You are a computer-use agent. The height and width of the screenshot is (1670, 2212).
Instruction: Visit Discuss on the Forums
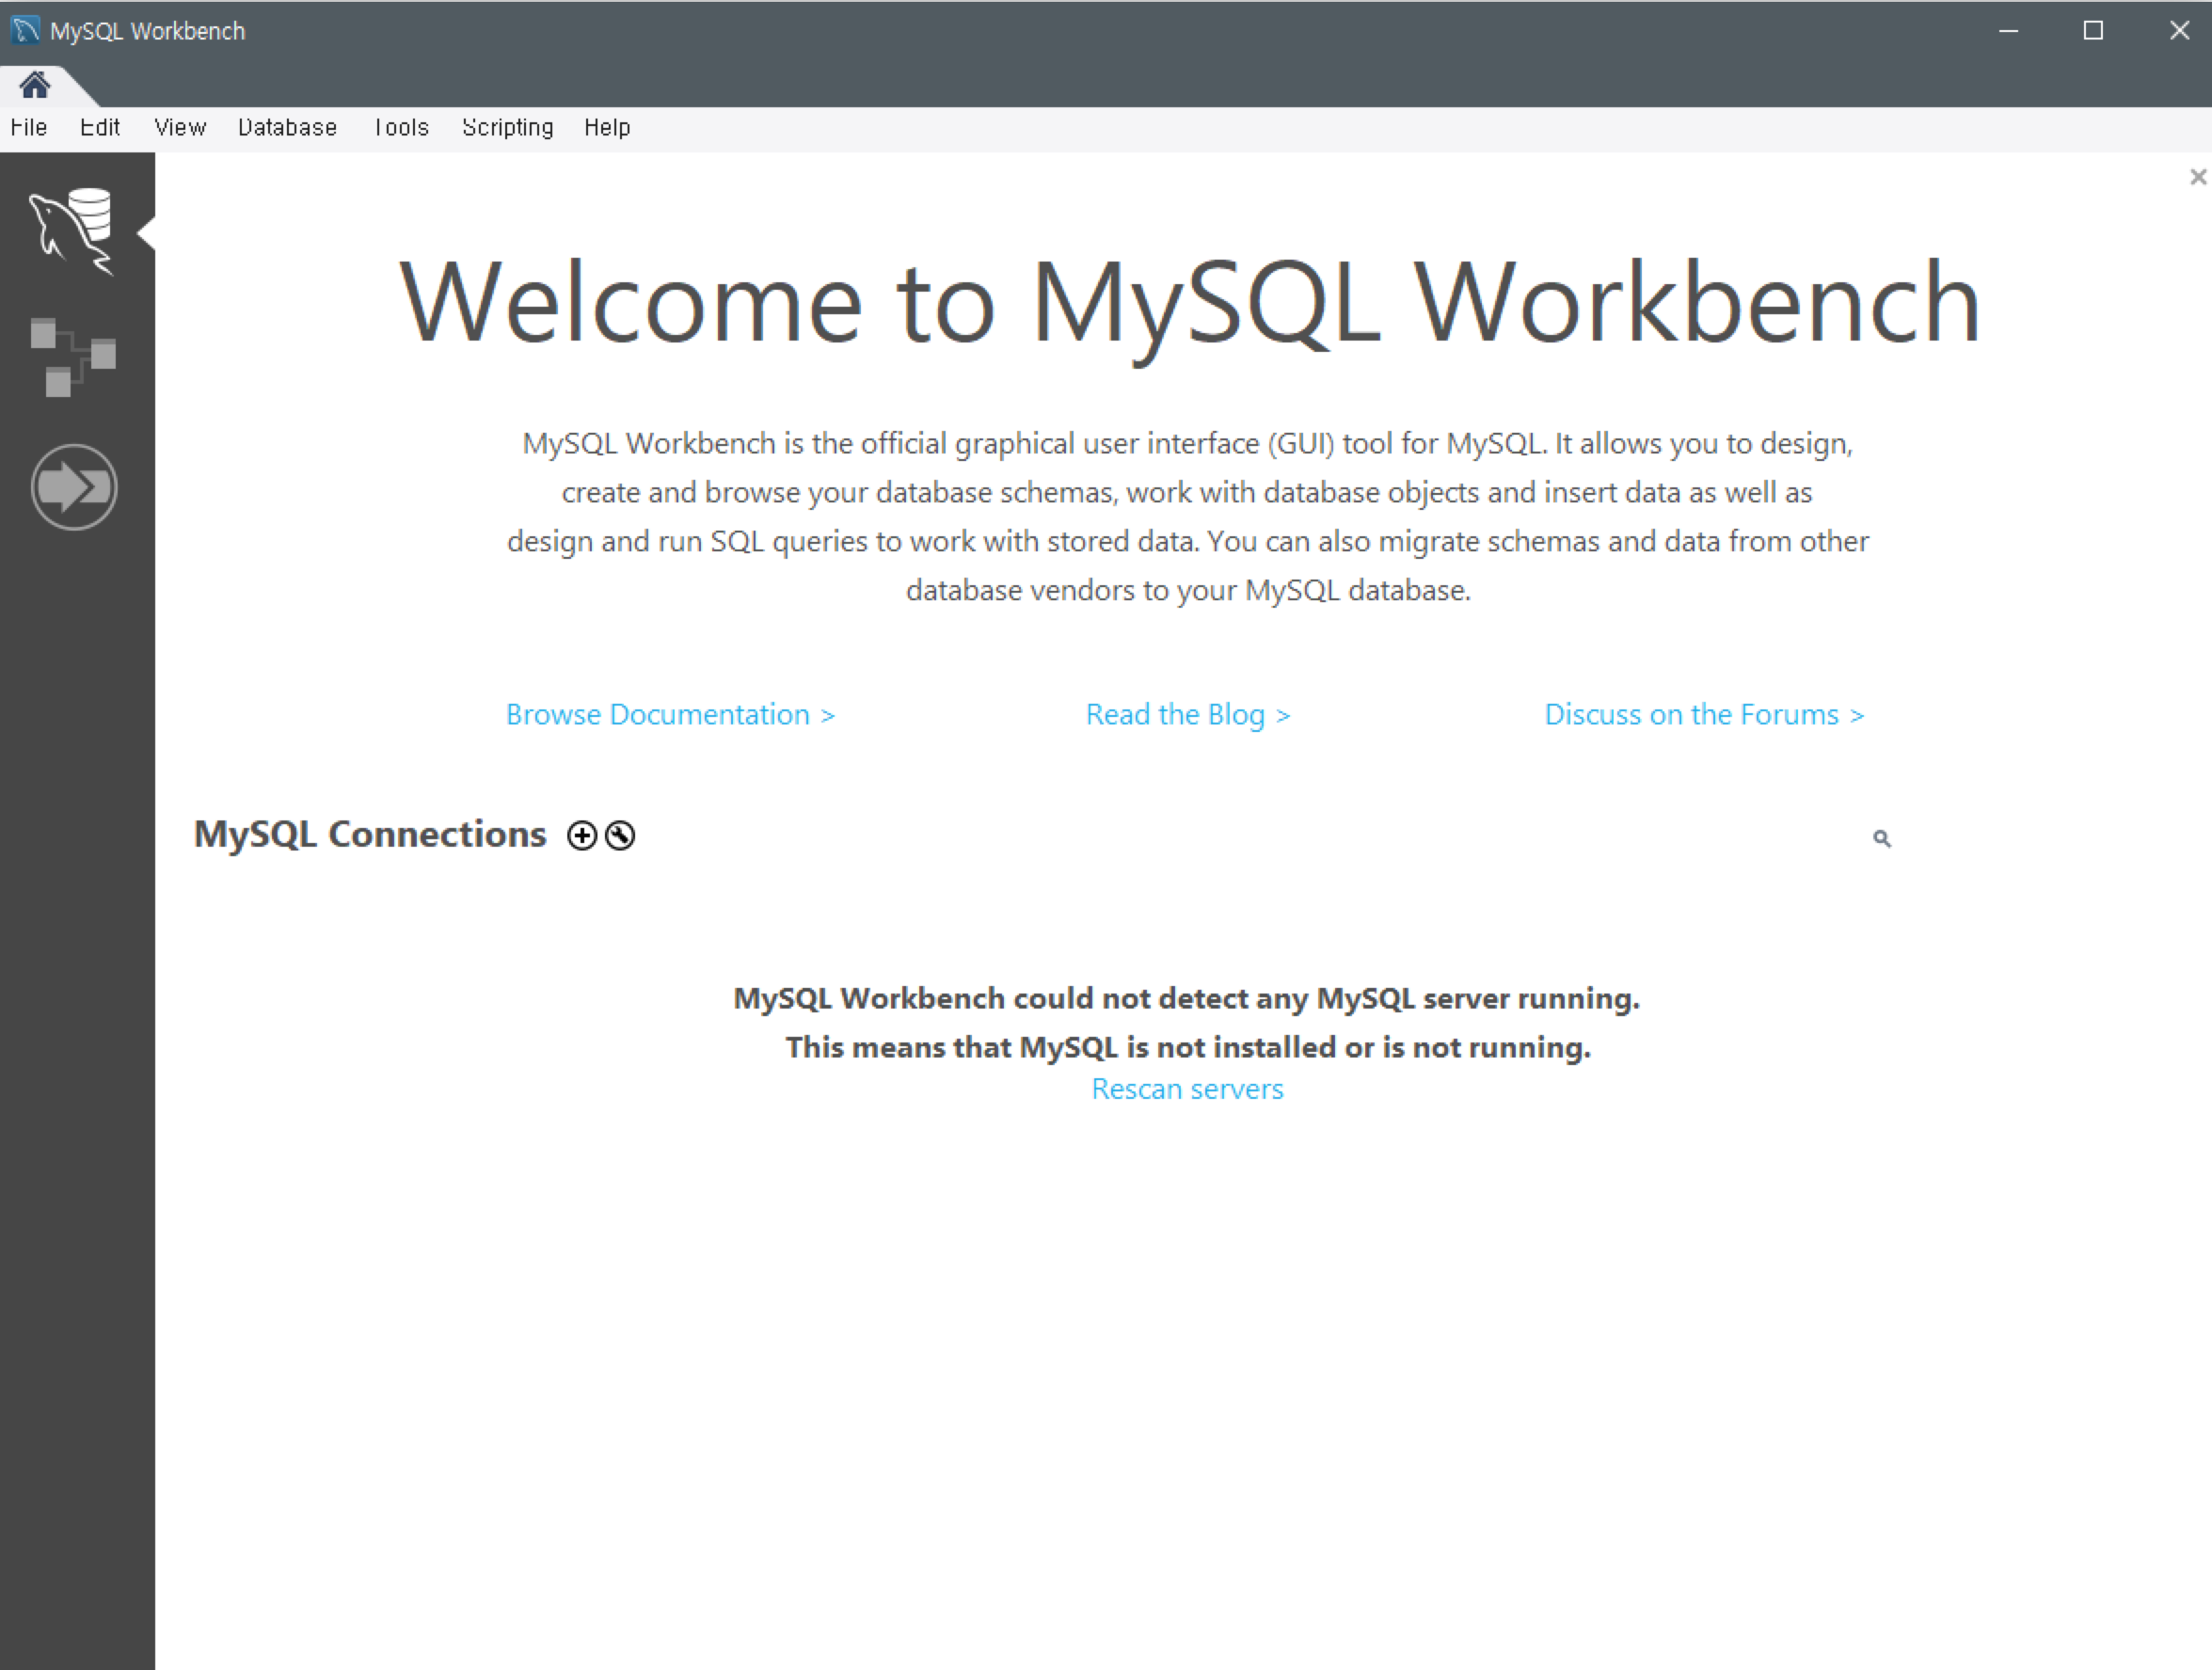(x=1704, y=714)
